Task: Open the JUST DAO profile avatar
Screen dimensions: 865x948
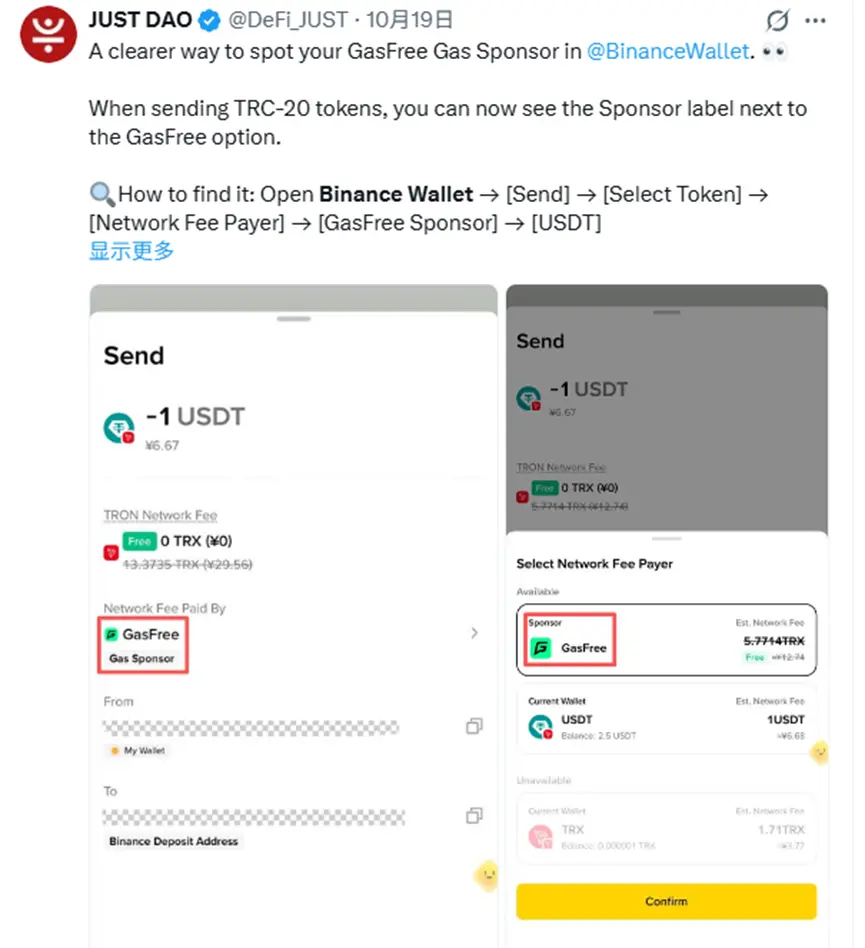Action: 48,34
